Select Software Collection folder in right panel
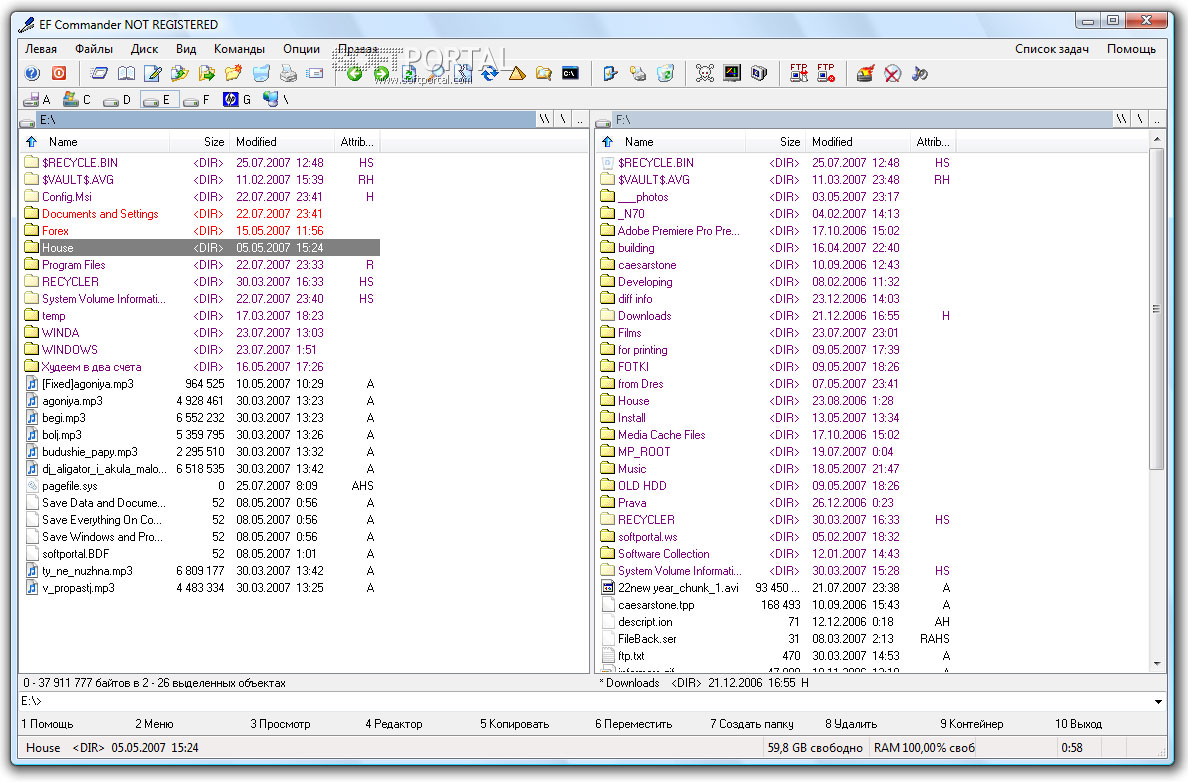The height and width of the screenshot is (782, 1188). pyautogui.click(x=664, y=554)
